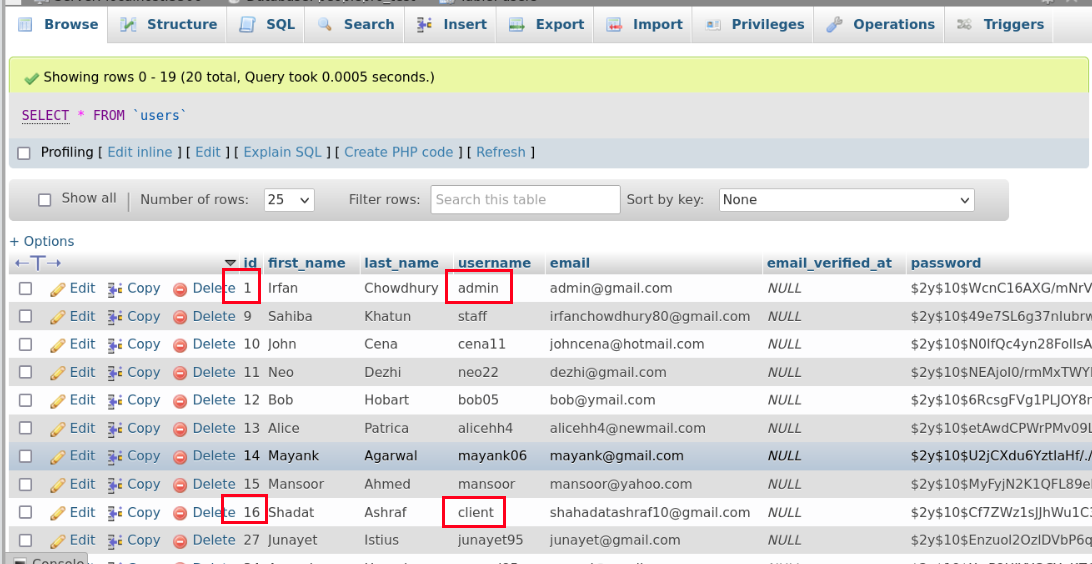Open the Sort by key dropdown
The width and height of the screenshot is (1092, 564).
[x=846, y=200]
